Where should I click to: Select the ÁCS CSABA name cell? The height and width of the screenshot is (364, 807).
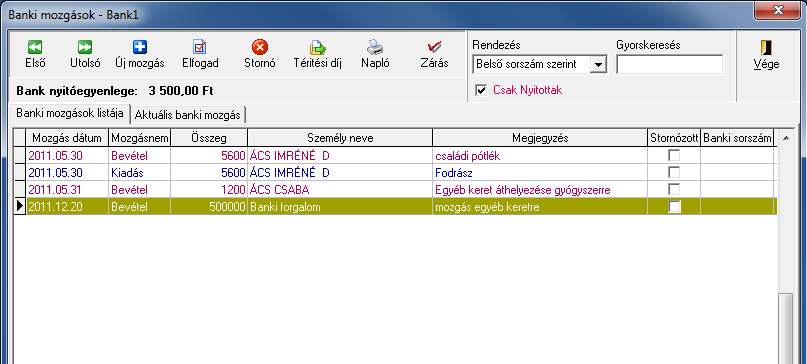coord(340,189)
